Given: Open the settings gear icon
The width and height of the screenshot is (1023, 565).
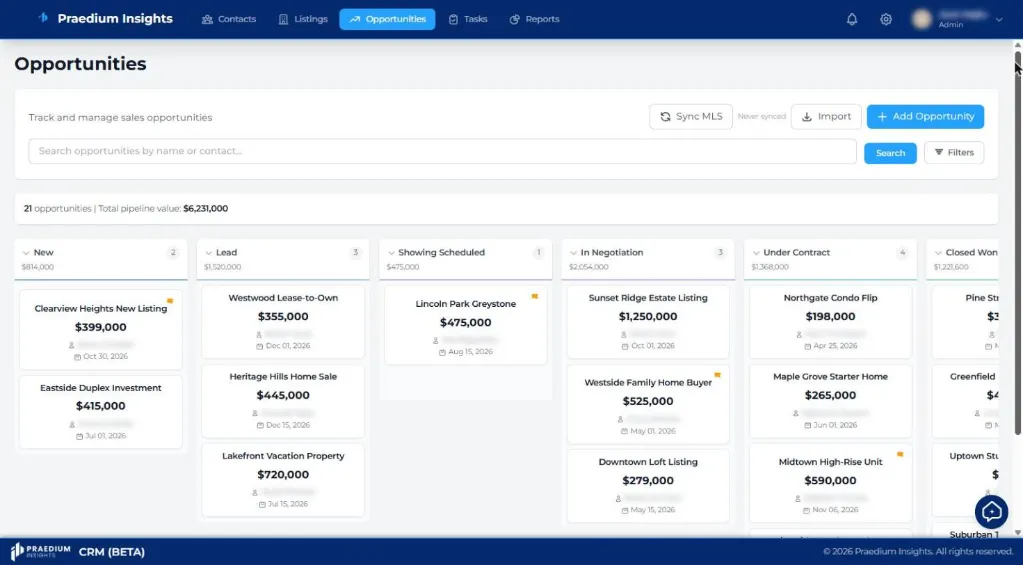Looking at the screenshot, I should [885, 20].
